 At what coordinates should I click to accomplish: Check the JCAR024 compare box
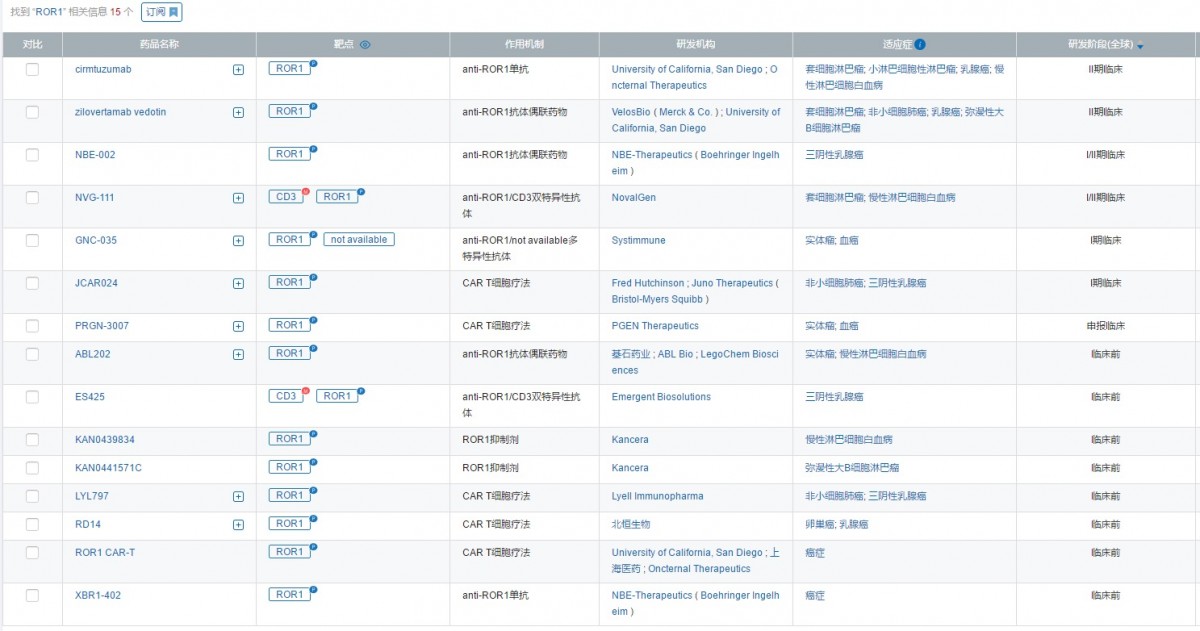tap(32, 283)
